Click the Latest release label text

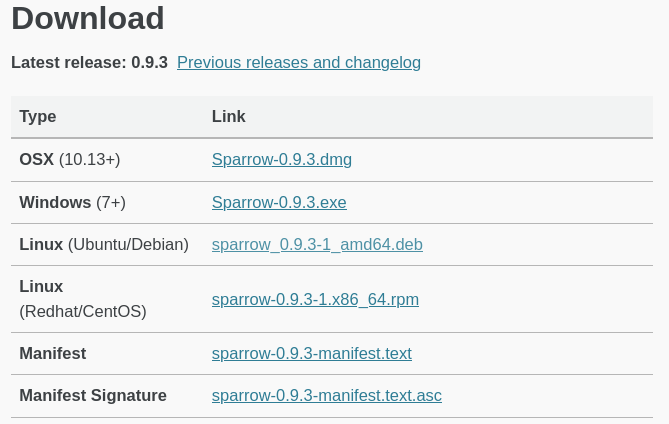pos(69,63)
